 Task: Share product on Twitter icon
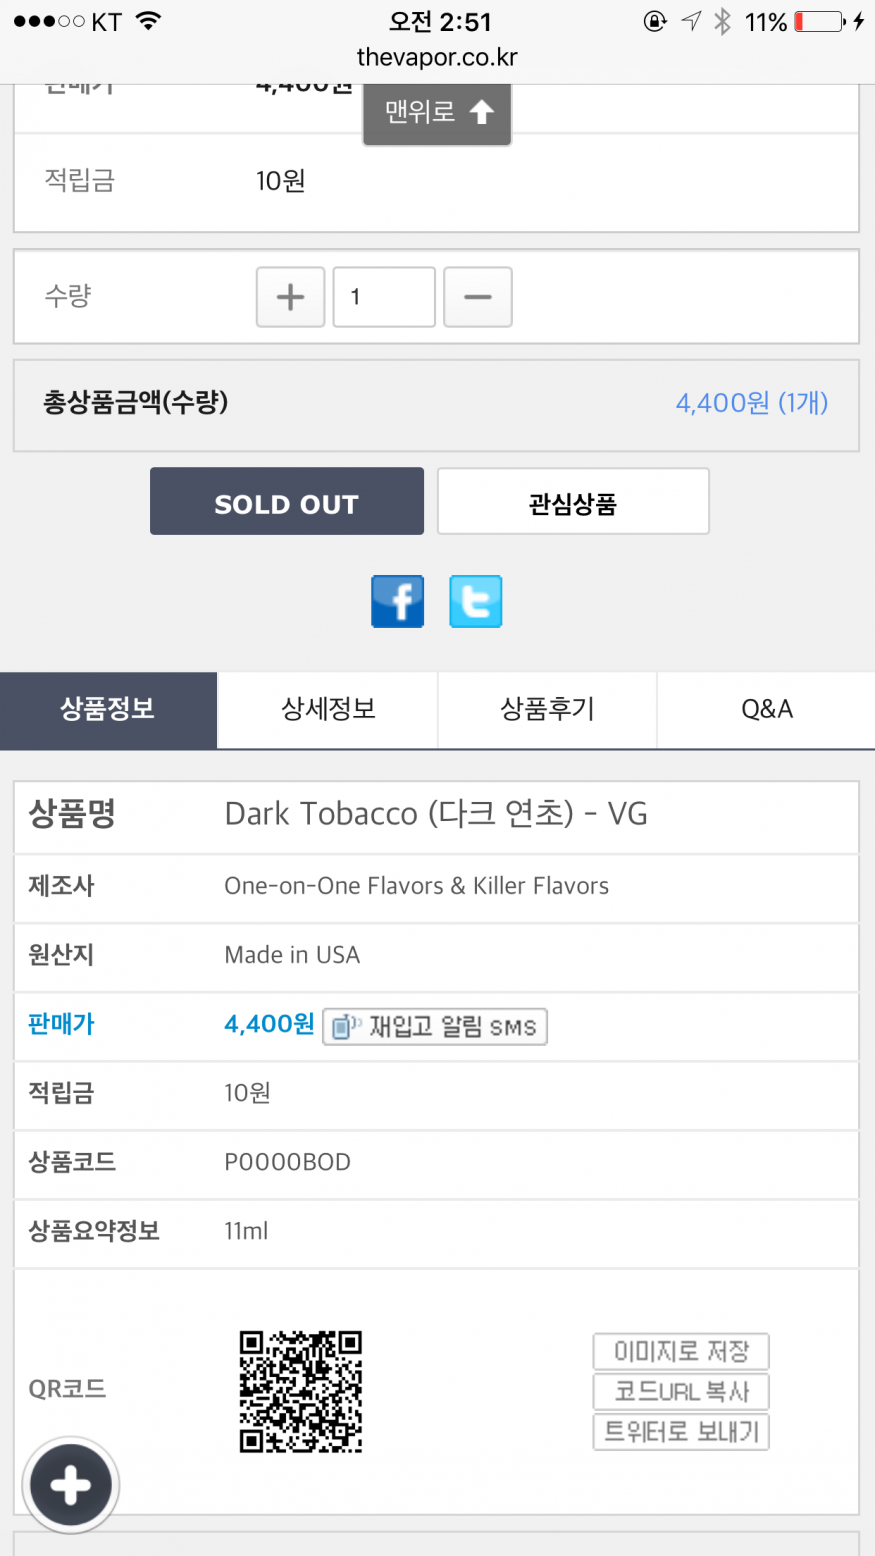(x=475, y=601)
